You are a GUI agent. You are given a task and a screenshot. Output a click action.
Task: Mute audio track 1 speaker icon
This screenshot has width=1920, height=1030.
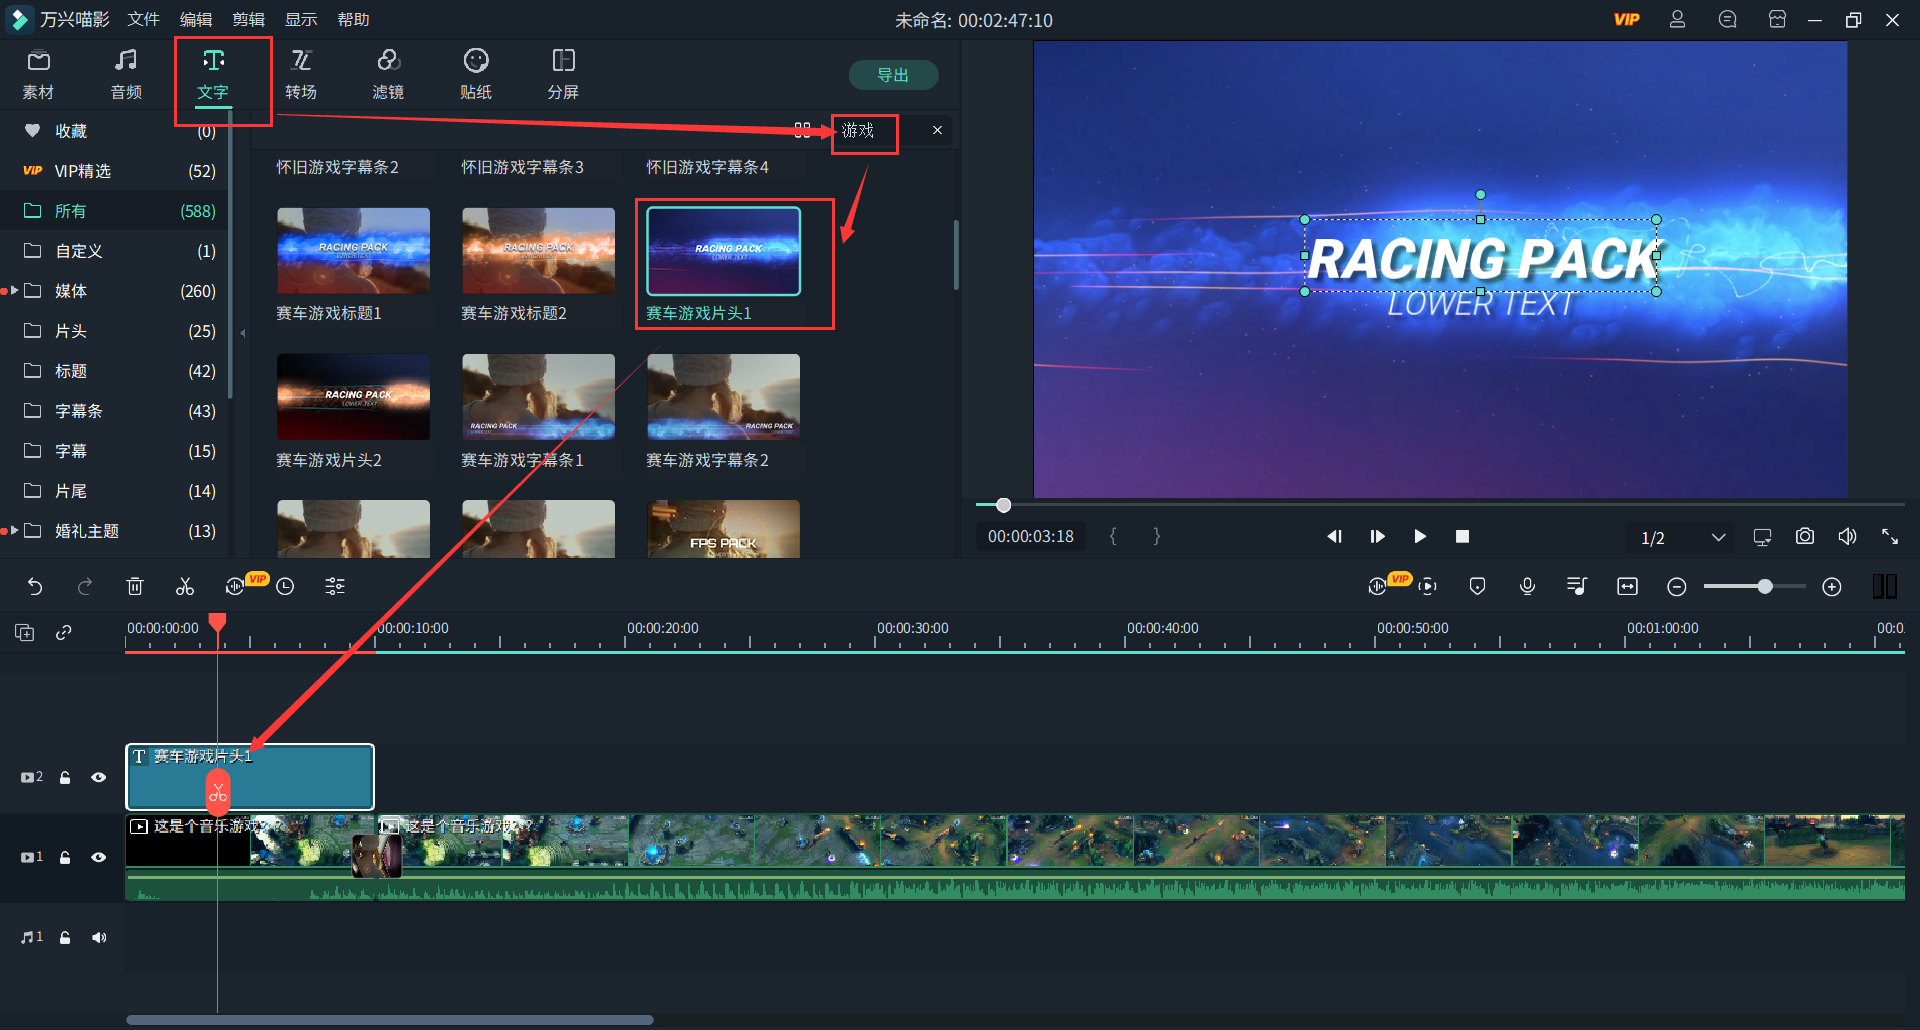[98, 937]
